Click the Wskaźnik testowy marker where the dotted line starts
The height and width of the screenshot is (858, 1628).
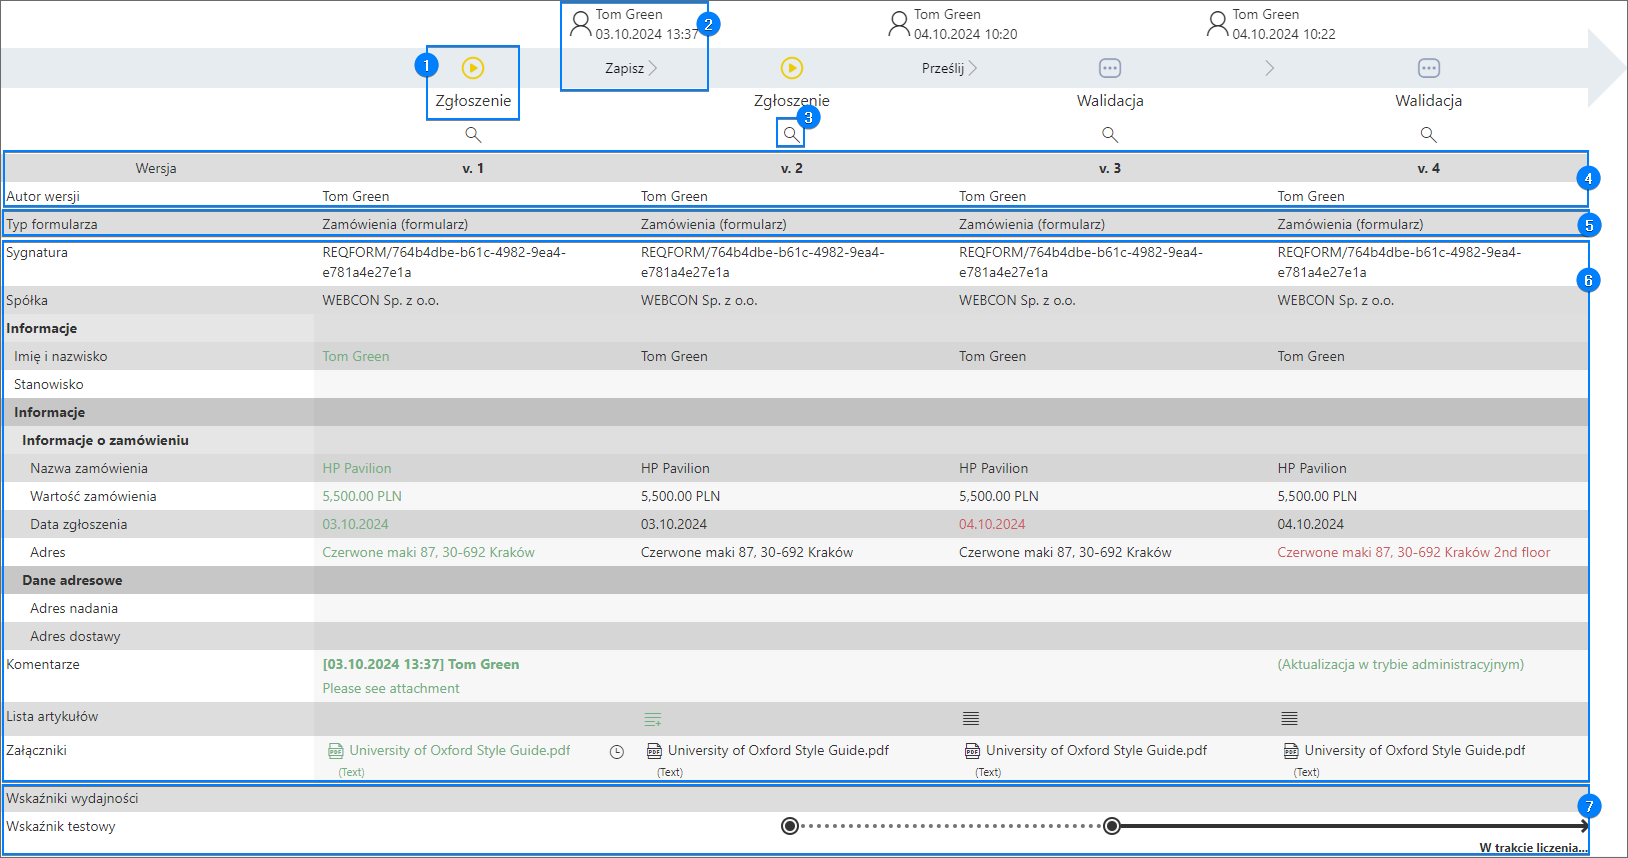coord(790,826)
